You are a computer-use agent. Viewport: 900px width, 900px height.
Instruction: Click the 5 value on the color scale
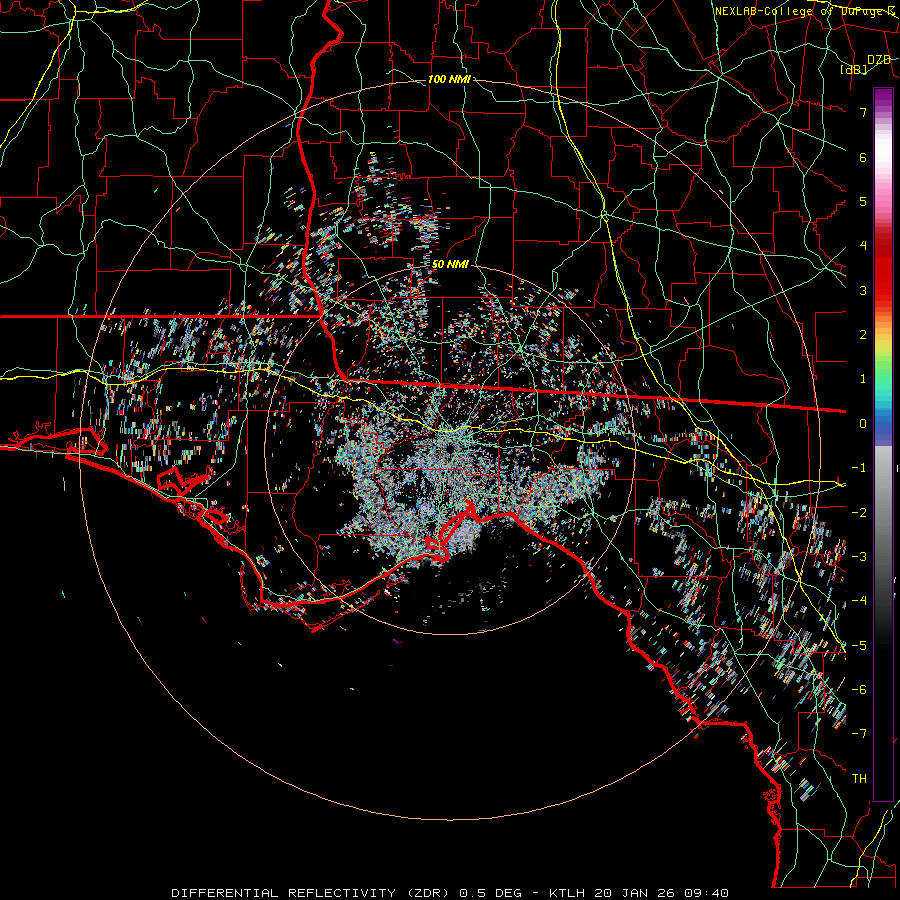click(x=863, y=201)
